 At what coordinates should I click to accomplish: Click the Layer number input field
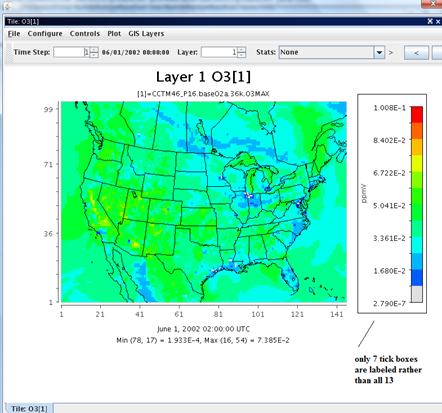coord(219,52)
